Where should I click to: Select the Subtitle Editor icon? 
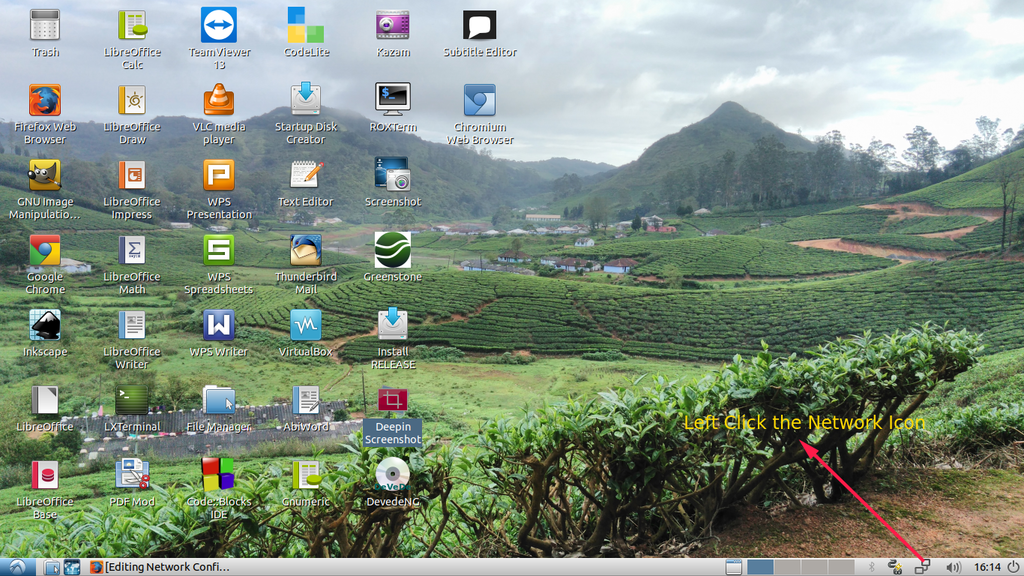pos(479,26)
